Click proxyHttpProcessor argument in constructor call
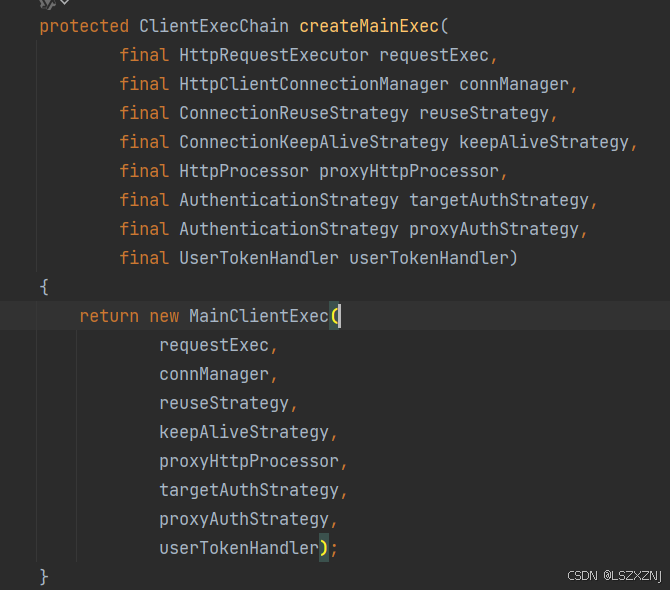Viewport: 670px width, 590px height. (x=249, y=462)
